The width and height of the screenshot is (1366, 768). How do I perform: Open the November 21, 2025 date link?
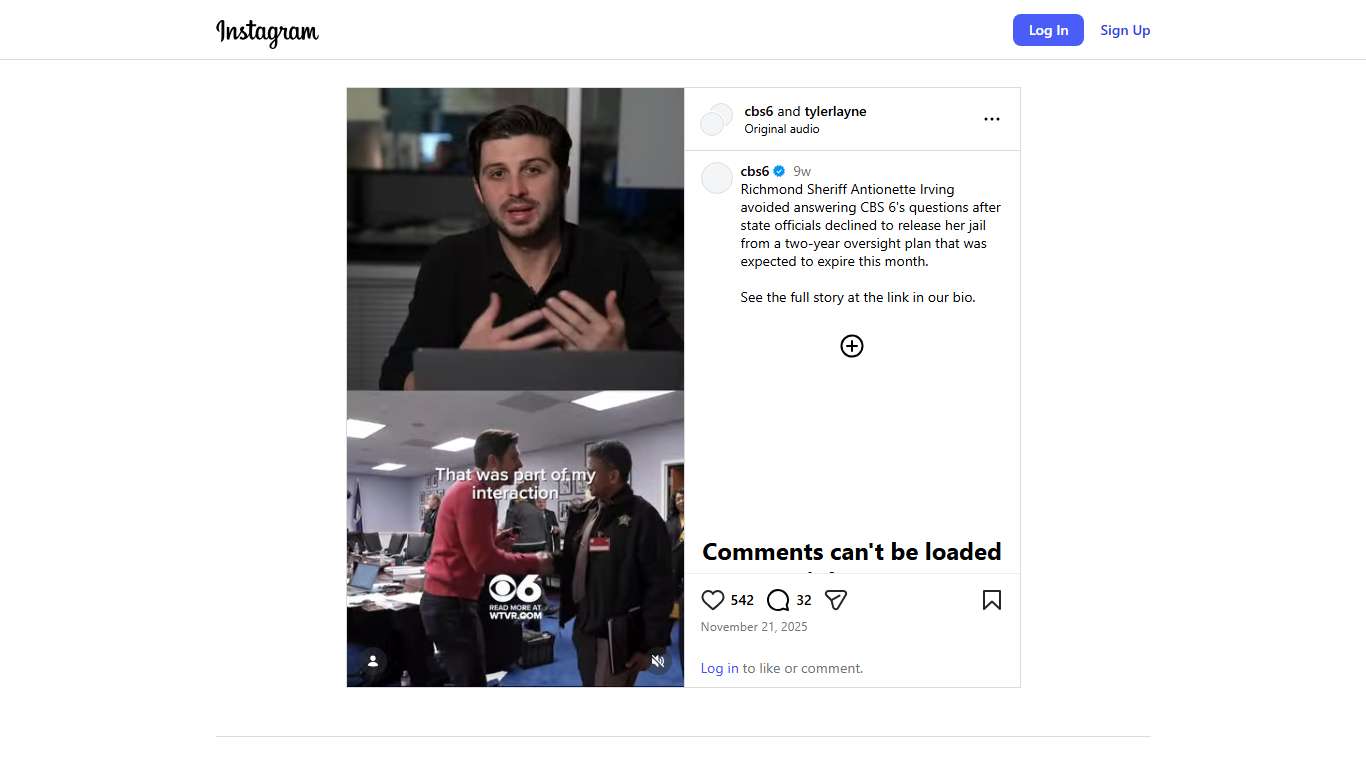tap(754, 627)
